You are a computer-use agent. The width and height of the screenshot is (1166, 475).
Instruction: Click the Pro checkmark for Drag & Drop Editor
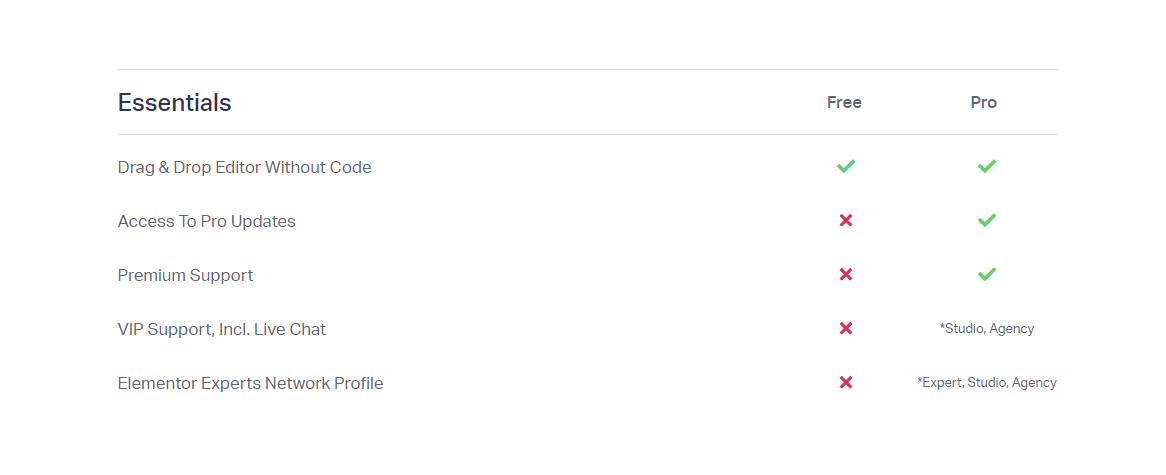987,167
